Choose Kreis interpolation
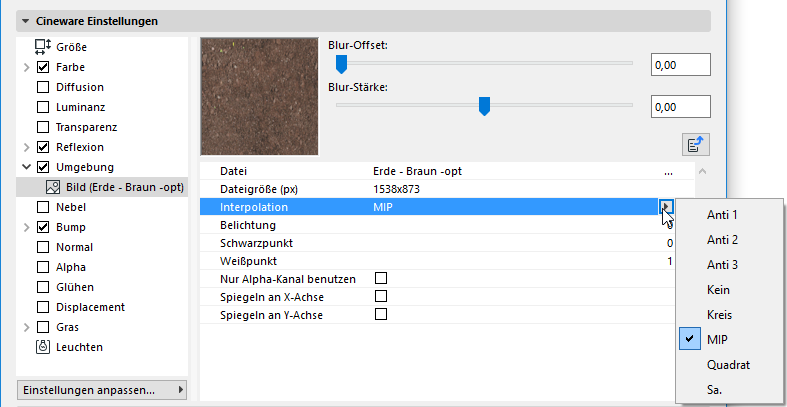The height and width of the screenshot is (407, 787). pos(729,315)
